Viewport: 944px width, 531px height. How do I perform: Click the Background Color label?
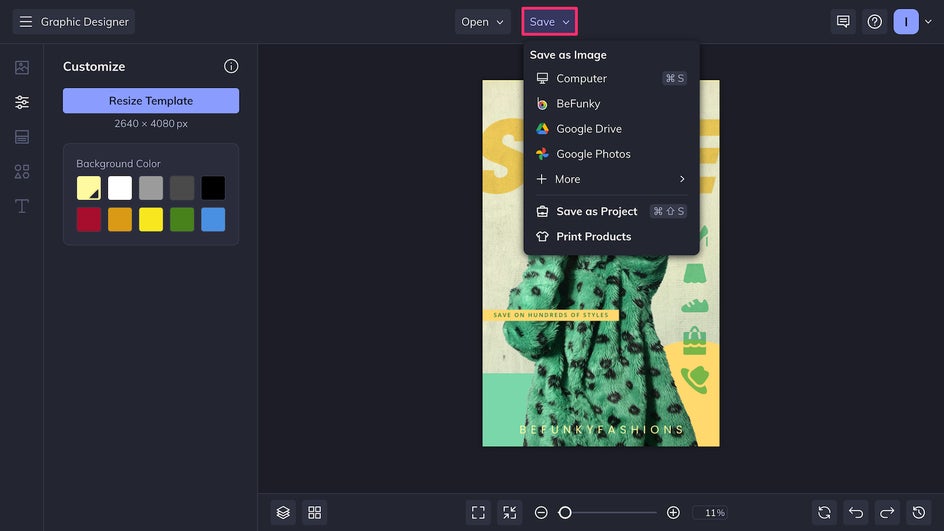[x=118, y=164]
